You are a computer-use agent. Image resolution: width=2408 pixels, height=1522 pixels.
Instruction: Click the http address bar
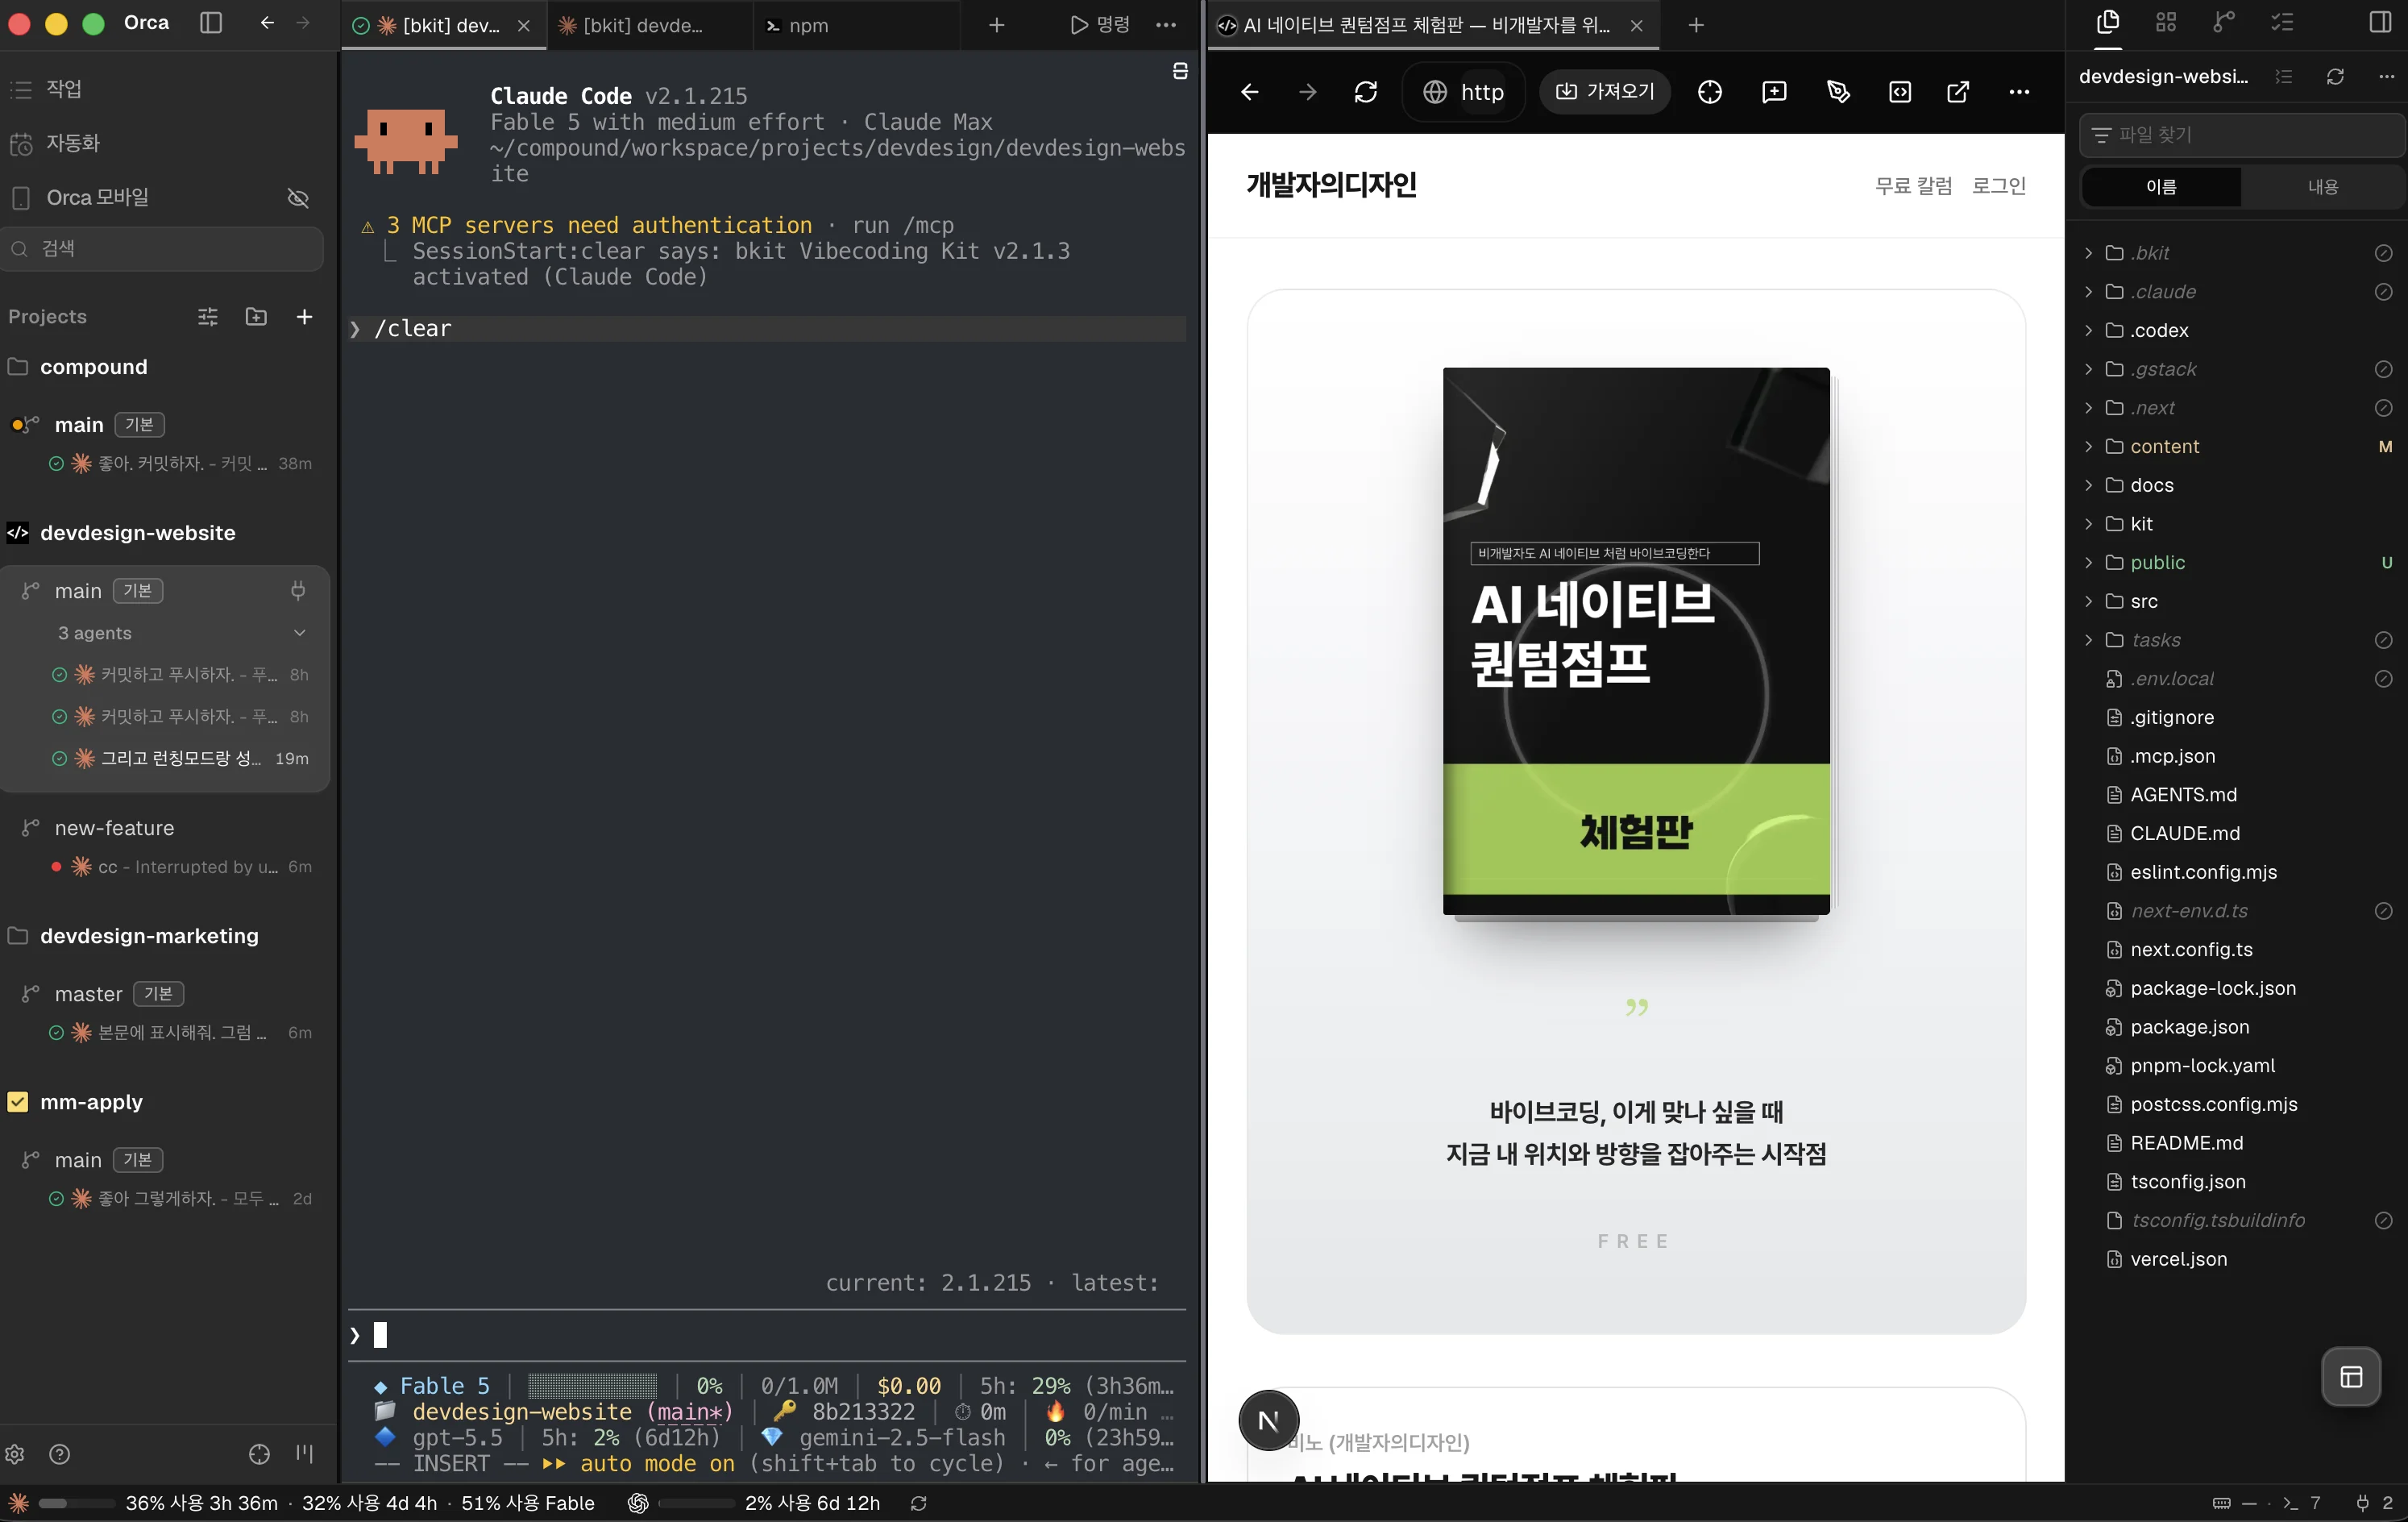point(1464,92)
